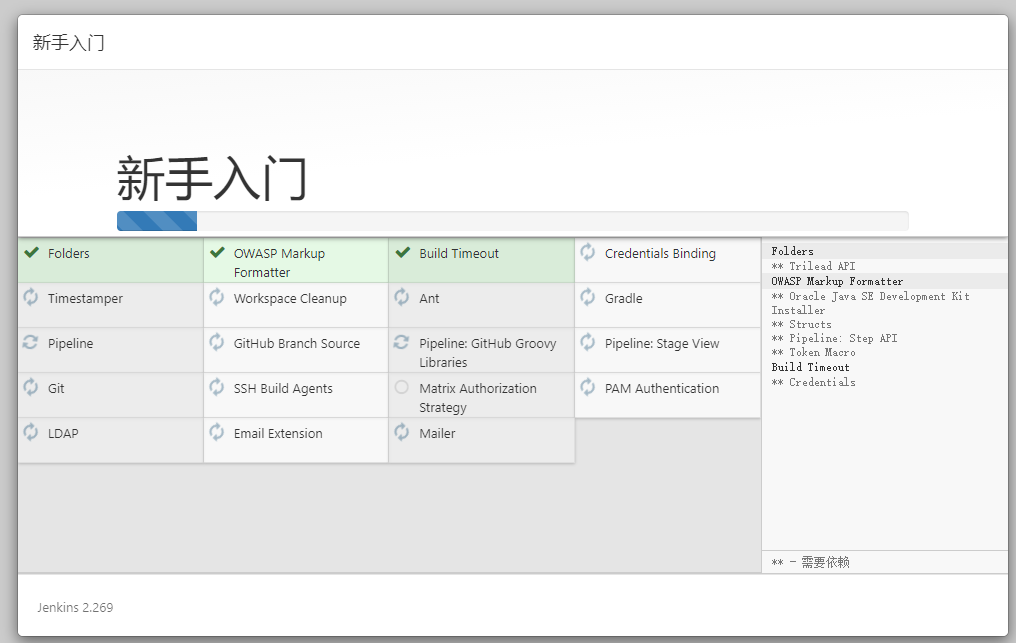Click the LDAP plugin name
Image resolution: width=1016 pixels, height=643 pixels.
coord(64,434)
